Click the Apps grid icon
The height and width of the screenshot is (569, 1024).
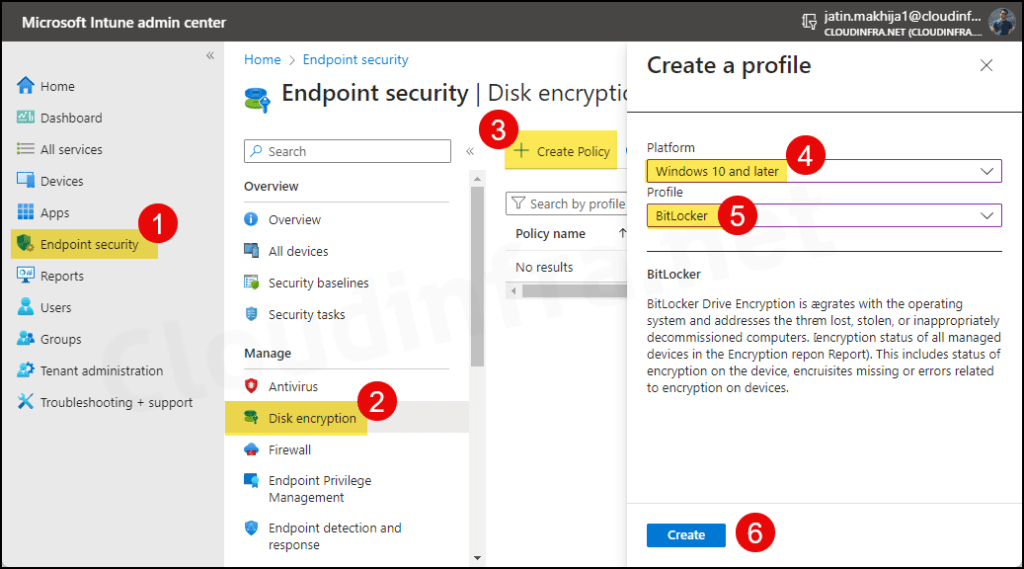click(25, 212)
